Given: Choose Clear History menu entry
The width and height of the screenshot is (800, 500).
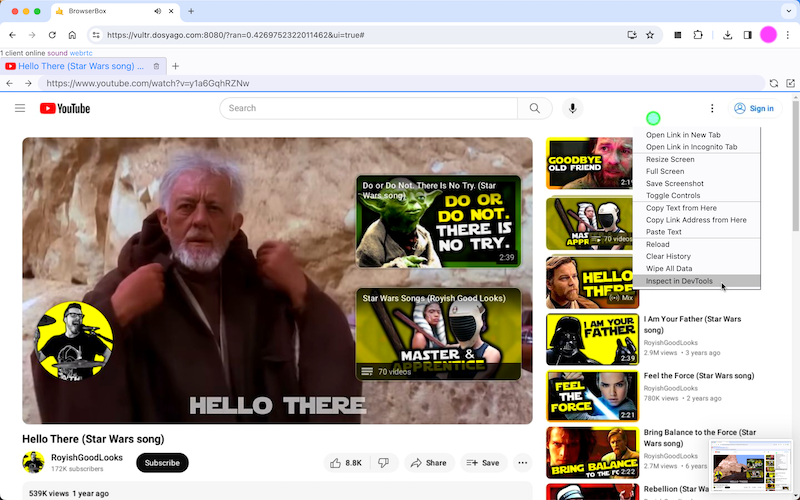Looking at the screenshot, I should [668, 257].
